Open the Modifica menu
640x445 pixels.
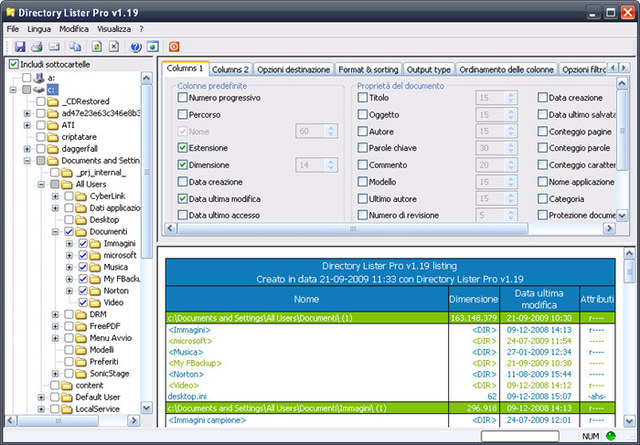pos(74,29)
